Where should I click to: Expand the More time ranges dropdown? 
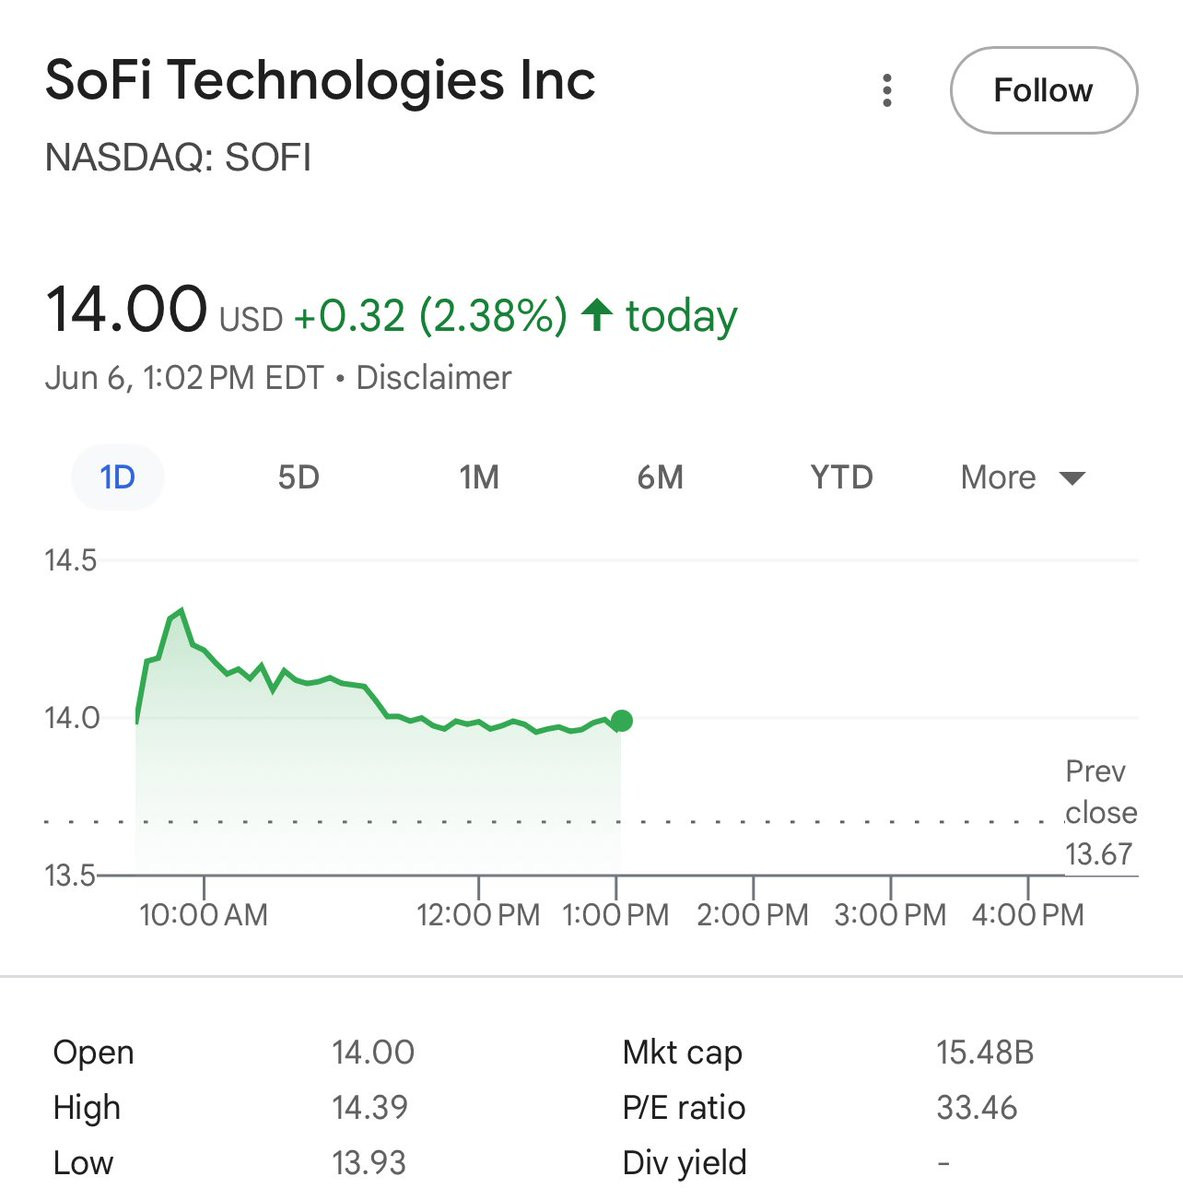pyautogui.click(x=1022, y=477)
